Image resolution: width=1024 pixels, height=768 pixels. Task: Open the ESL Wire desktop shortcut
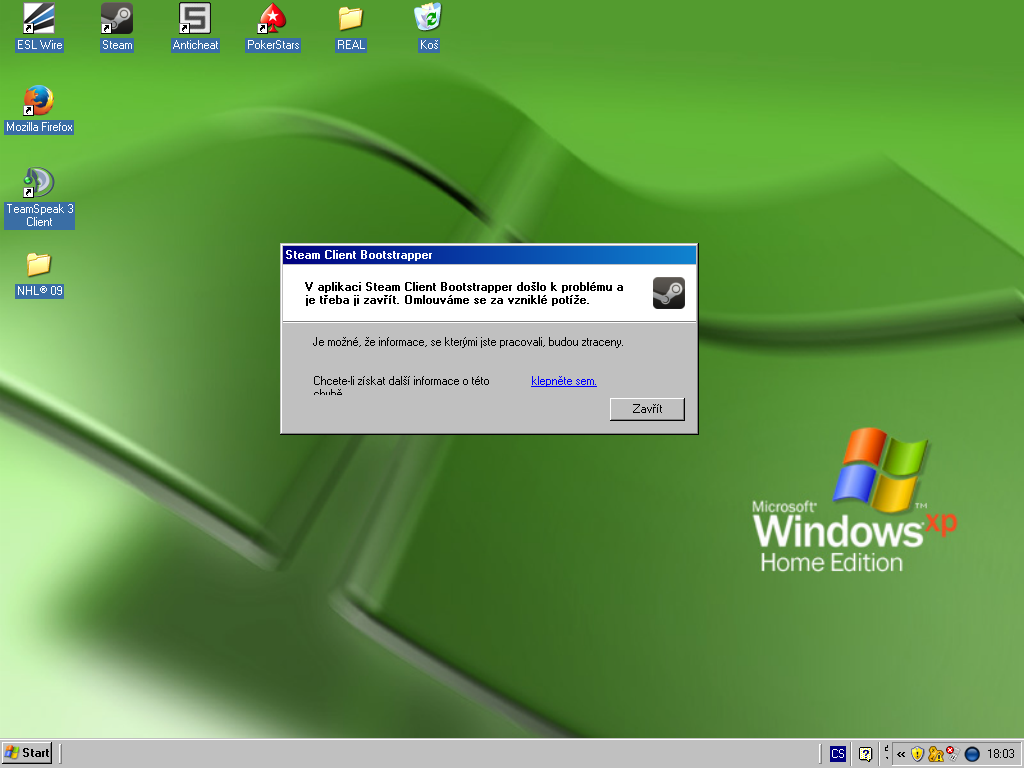(x=39, y=19)
